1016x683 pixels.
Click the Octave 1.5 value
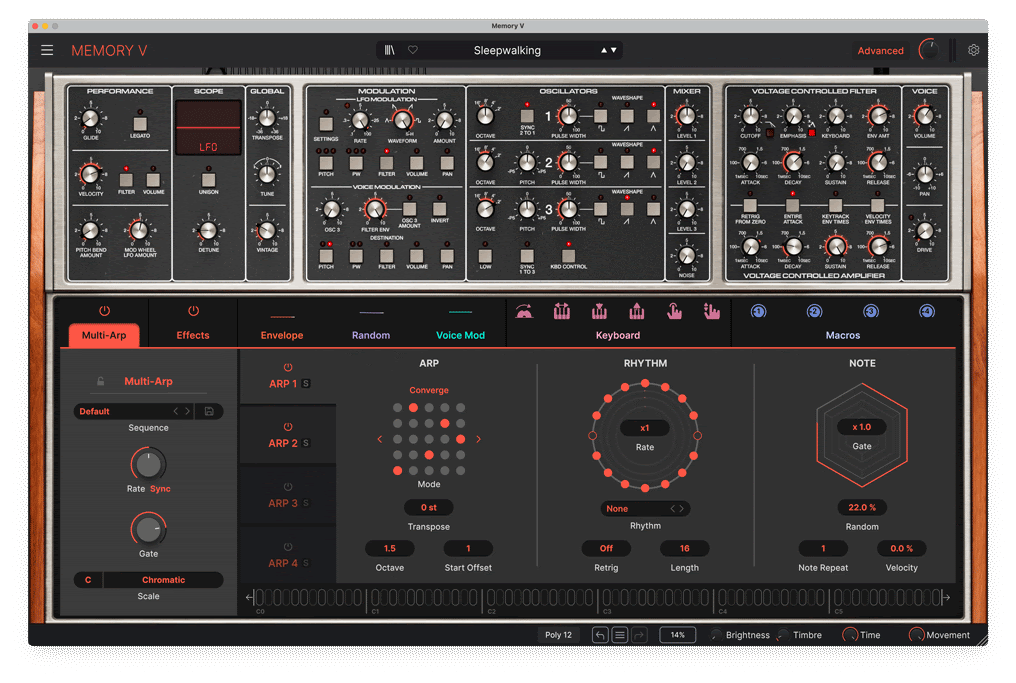tap(389, 548)
